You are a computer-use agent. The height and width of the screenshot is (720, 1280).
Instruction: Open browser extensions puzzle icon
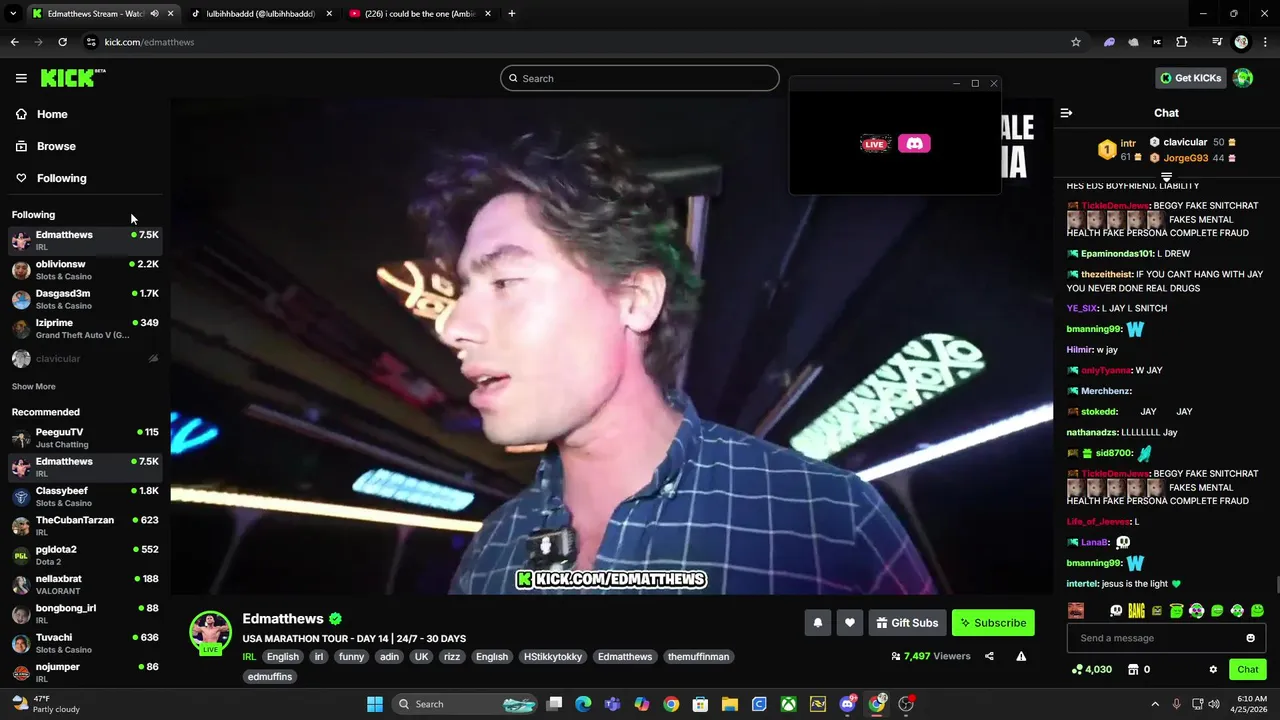(x=1181, y=42)
